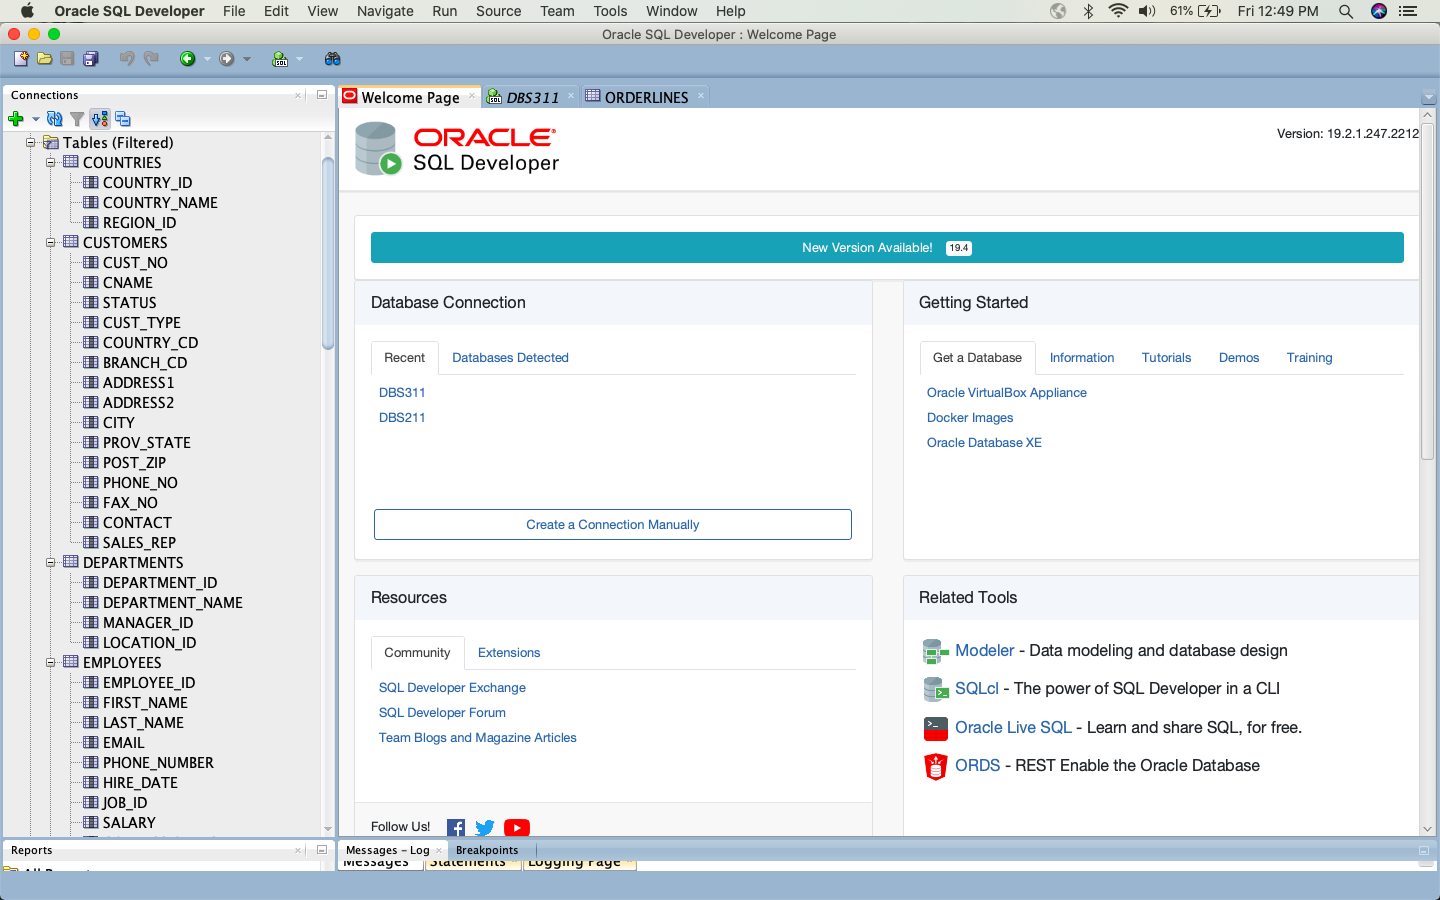Open the editor tab list dropdown arrow
Screen dimensions: 1440x900
coord(1428,97)
